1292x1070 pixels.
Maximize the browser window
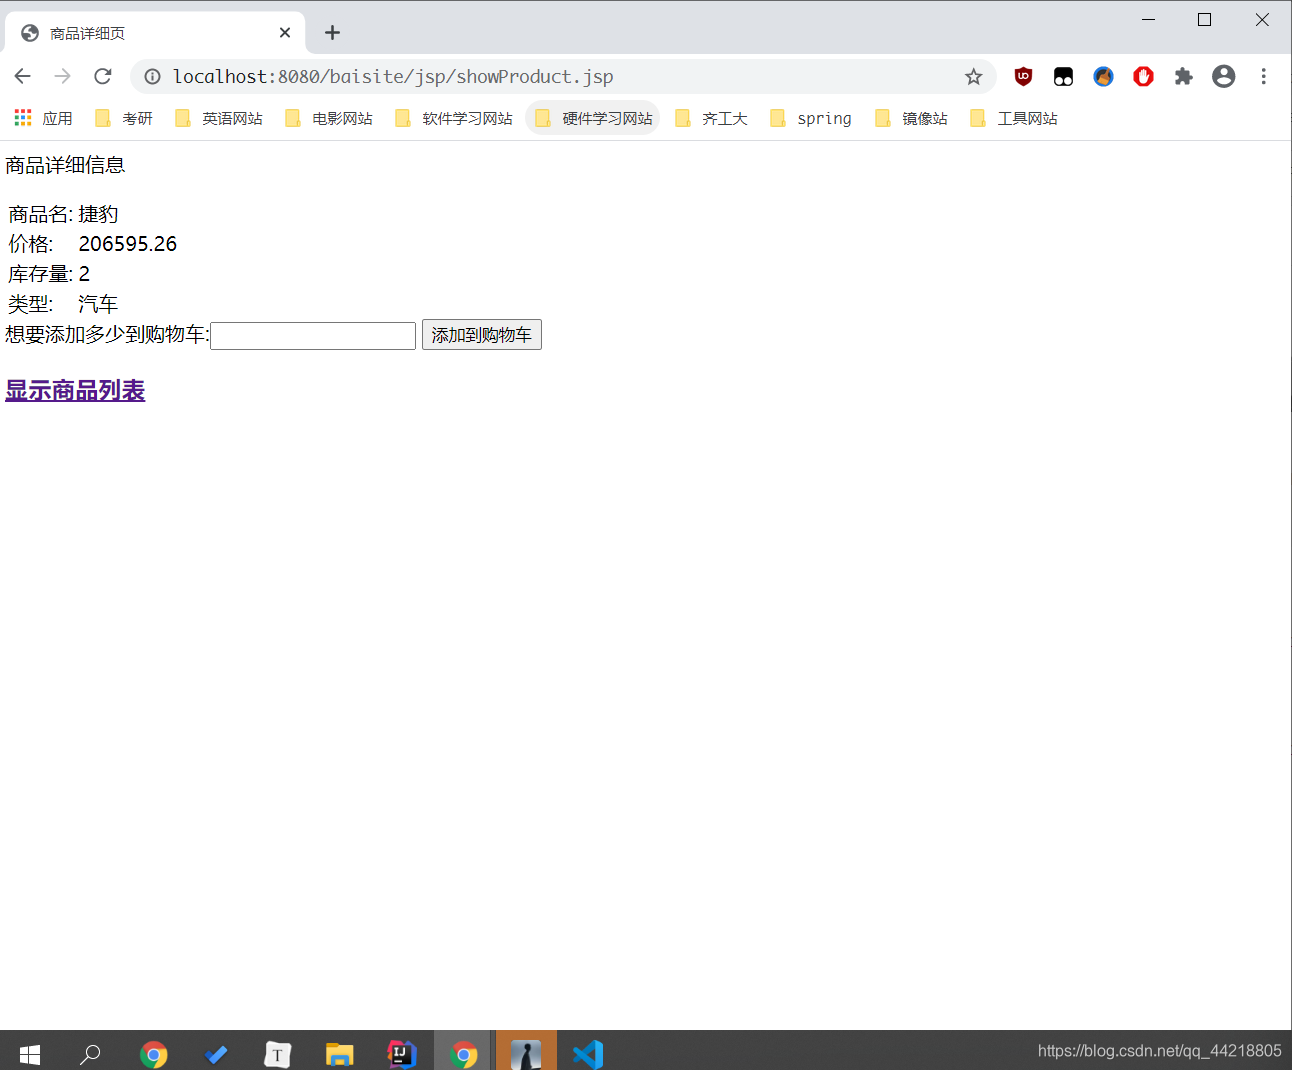(1204, 19)
